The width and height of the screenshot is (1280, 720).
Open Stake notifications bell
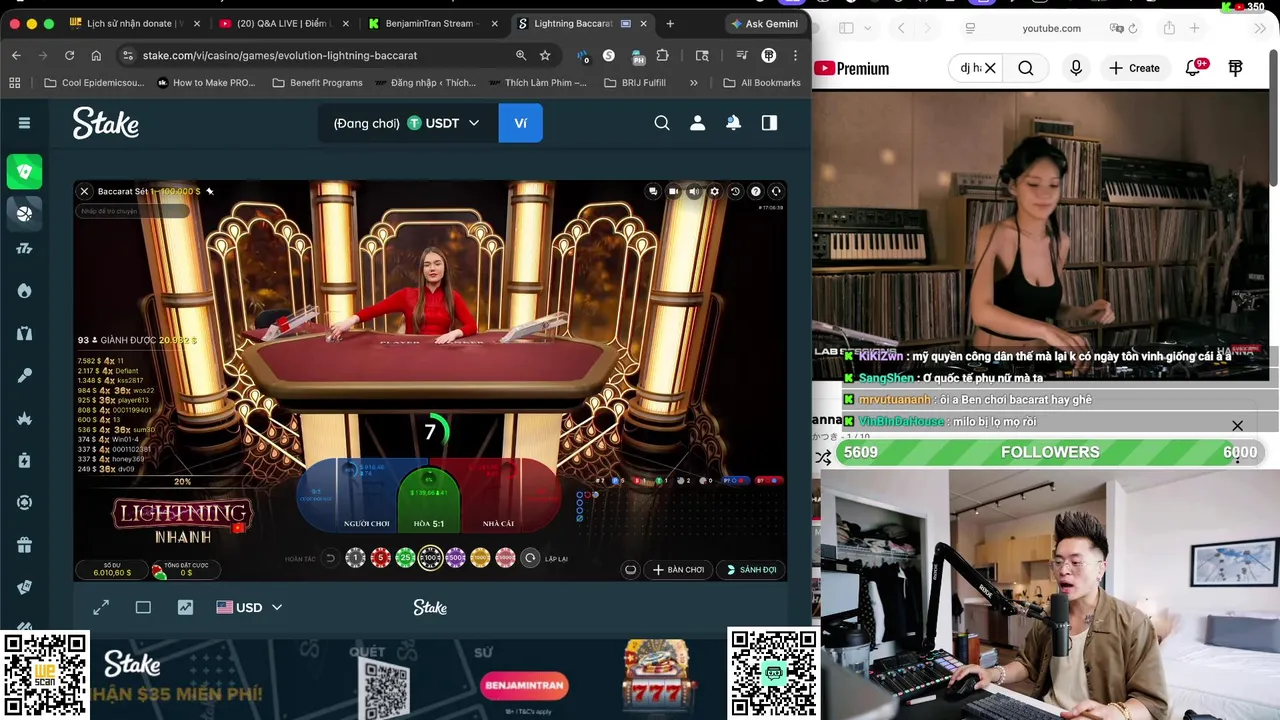click(x=733, y=123)
